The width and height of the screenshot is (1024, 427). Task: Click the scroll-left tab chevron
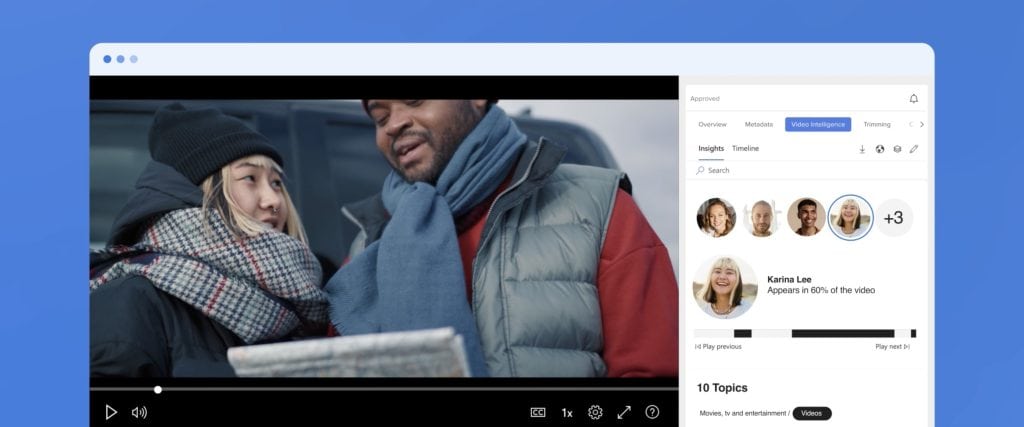[910, 124]
